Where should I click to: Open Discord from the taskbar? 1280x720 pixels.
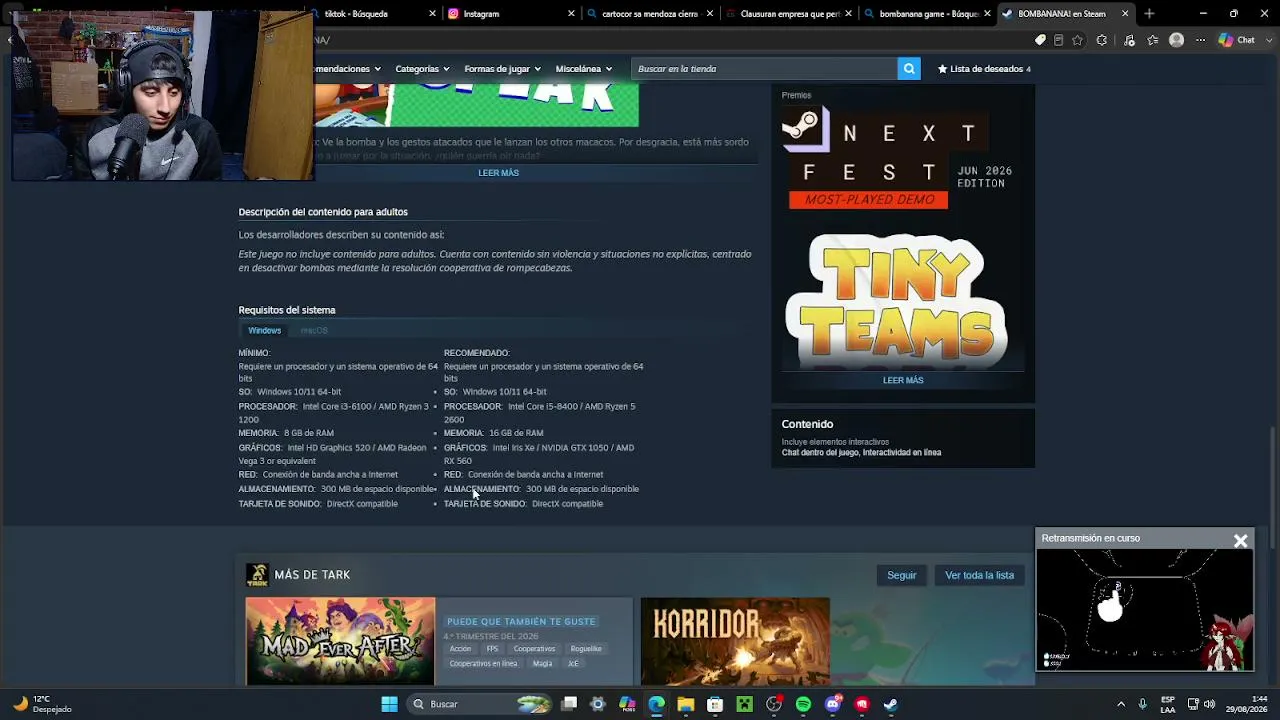coord(833,704)
